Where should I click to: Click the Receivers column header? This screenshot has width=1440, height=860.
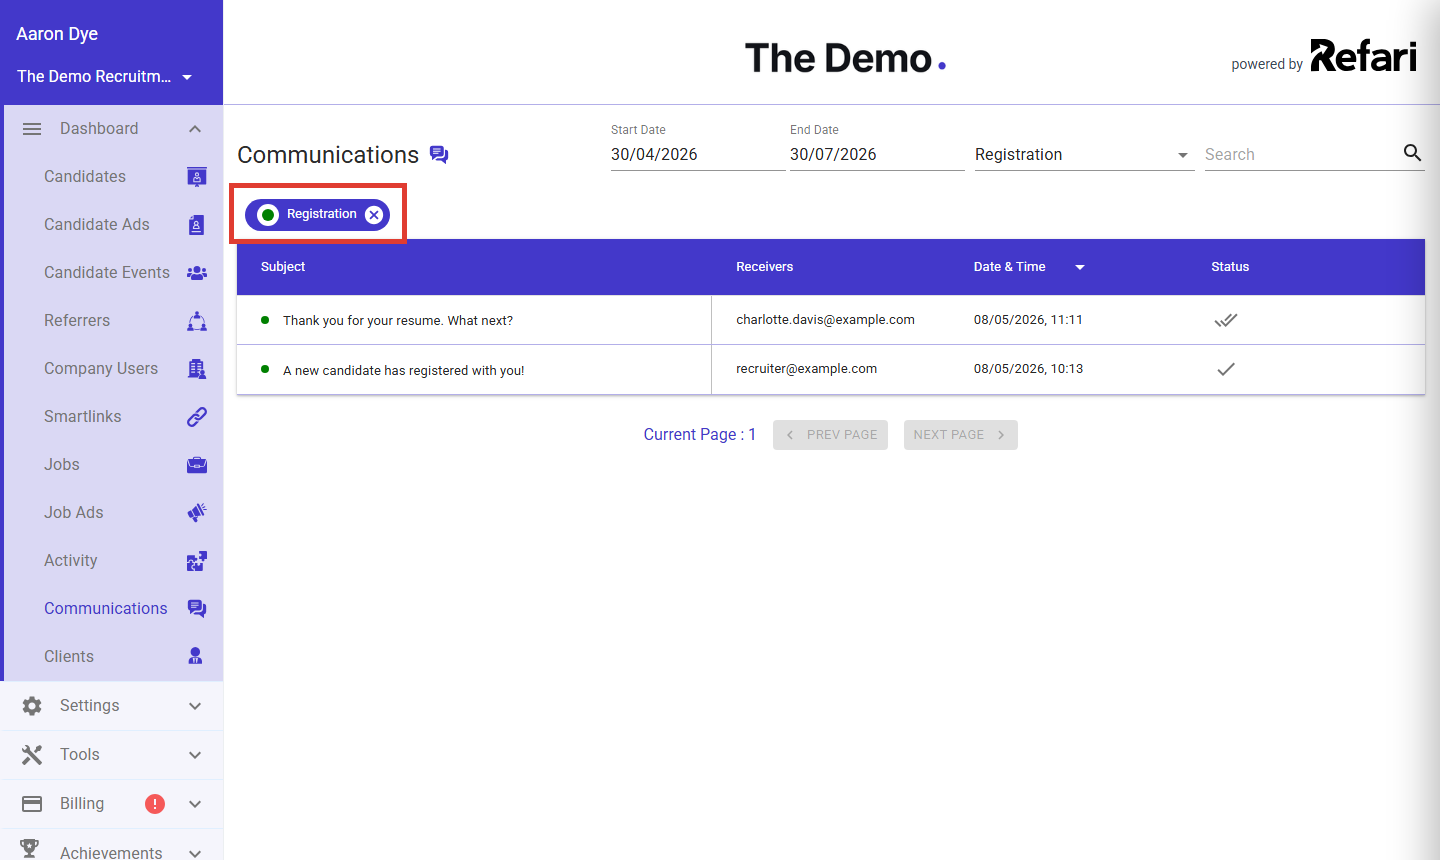pyautogui.click(x=764, y=267)
